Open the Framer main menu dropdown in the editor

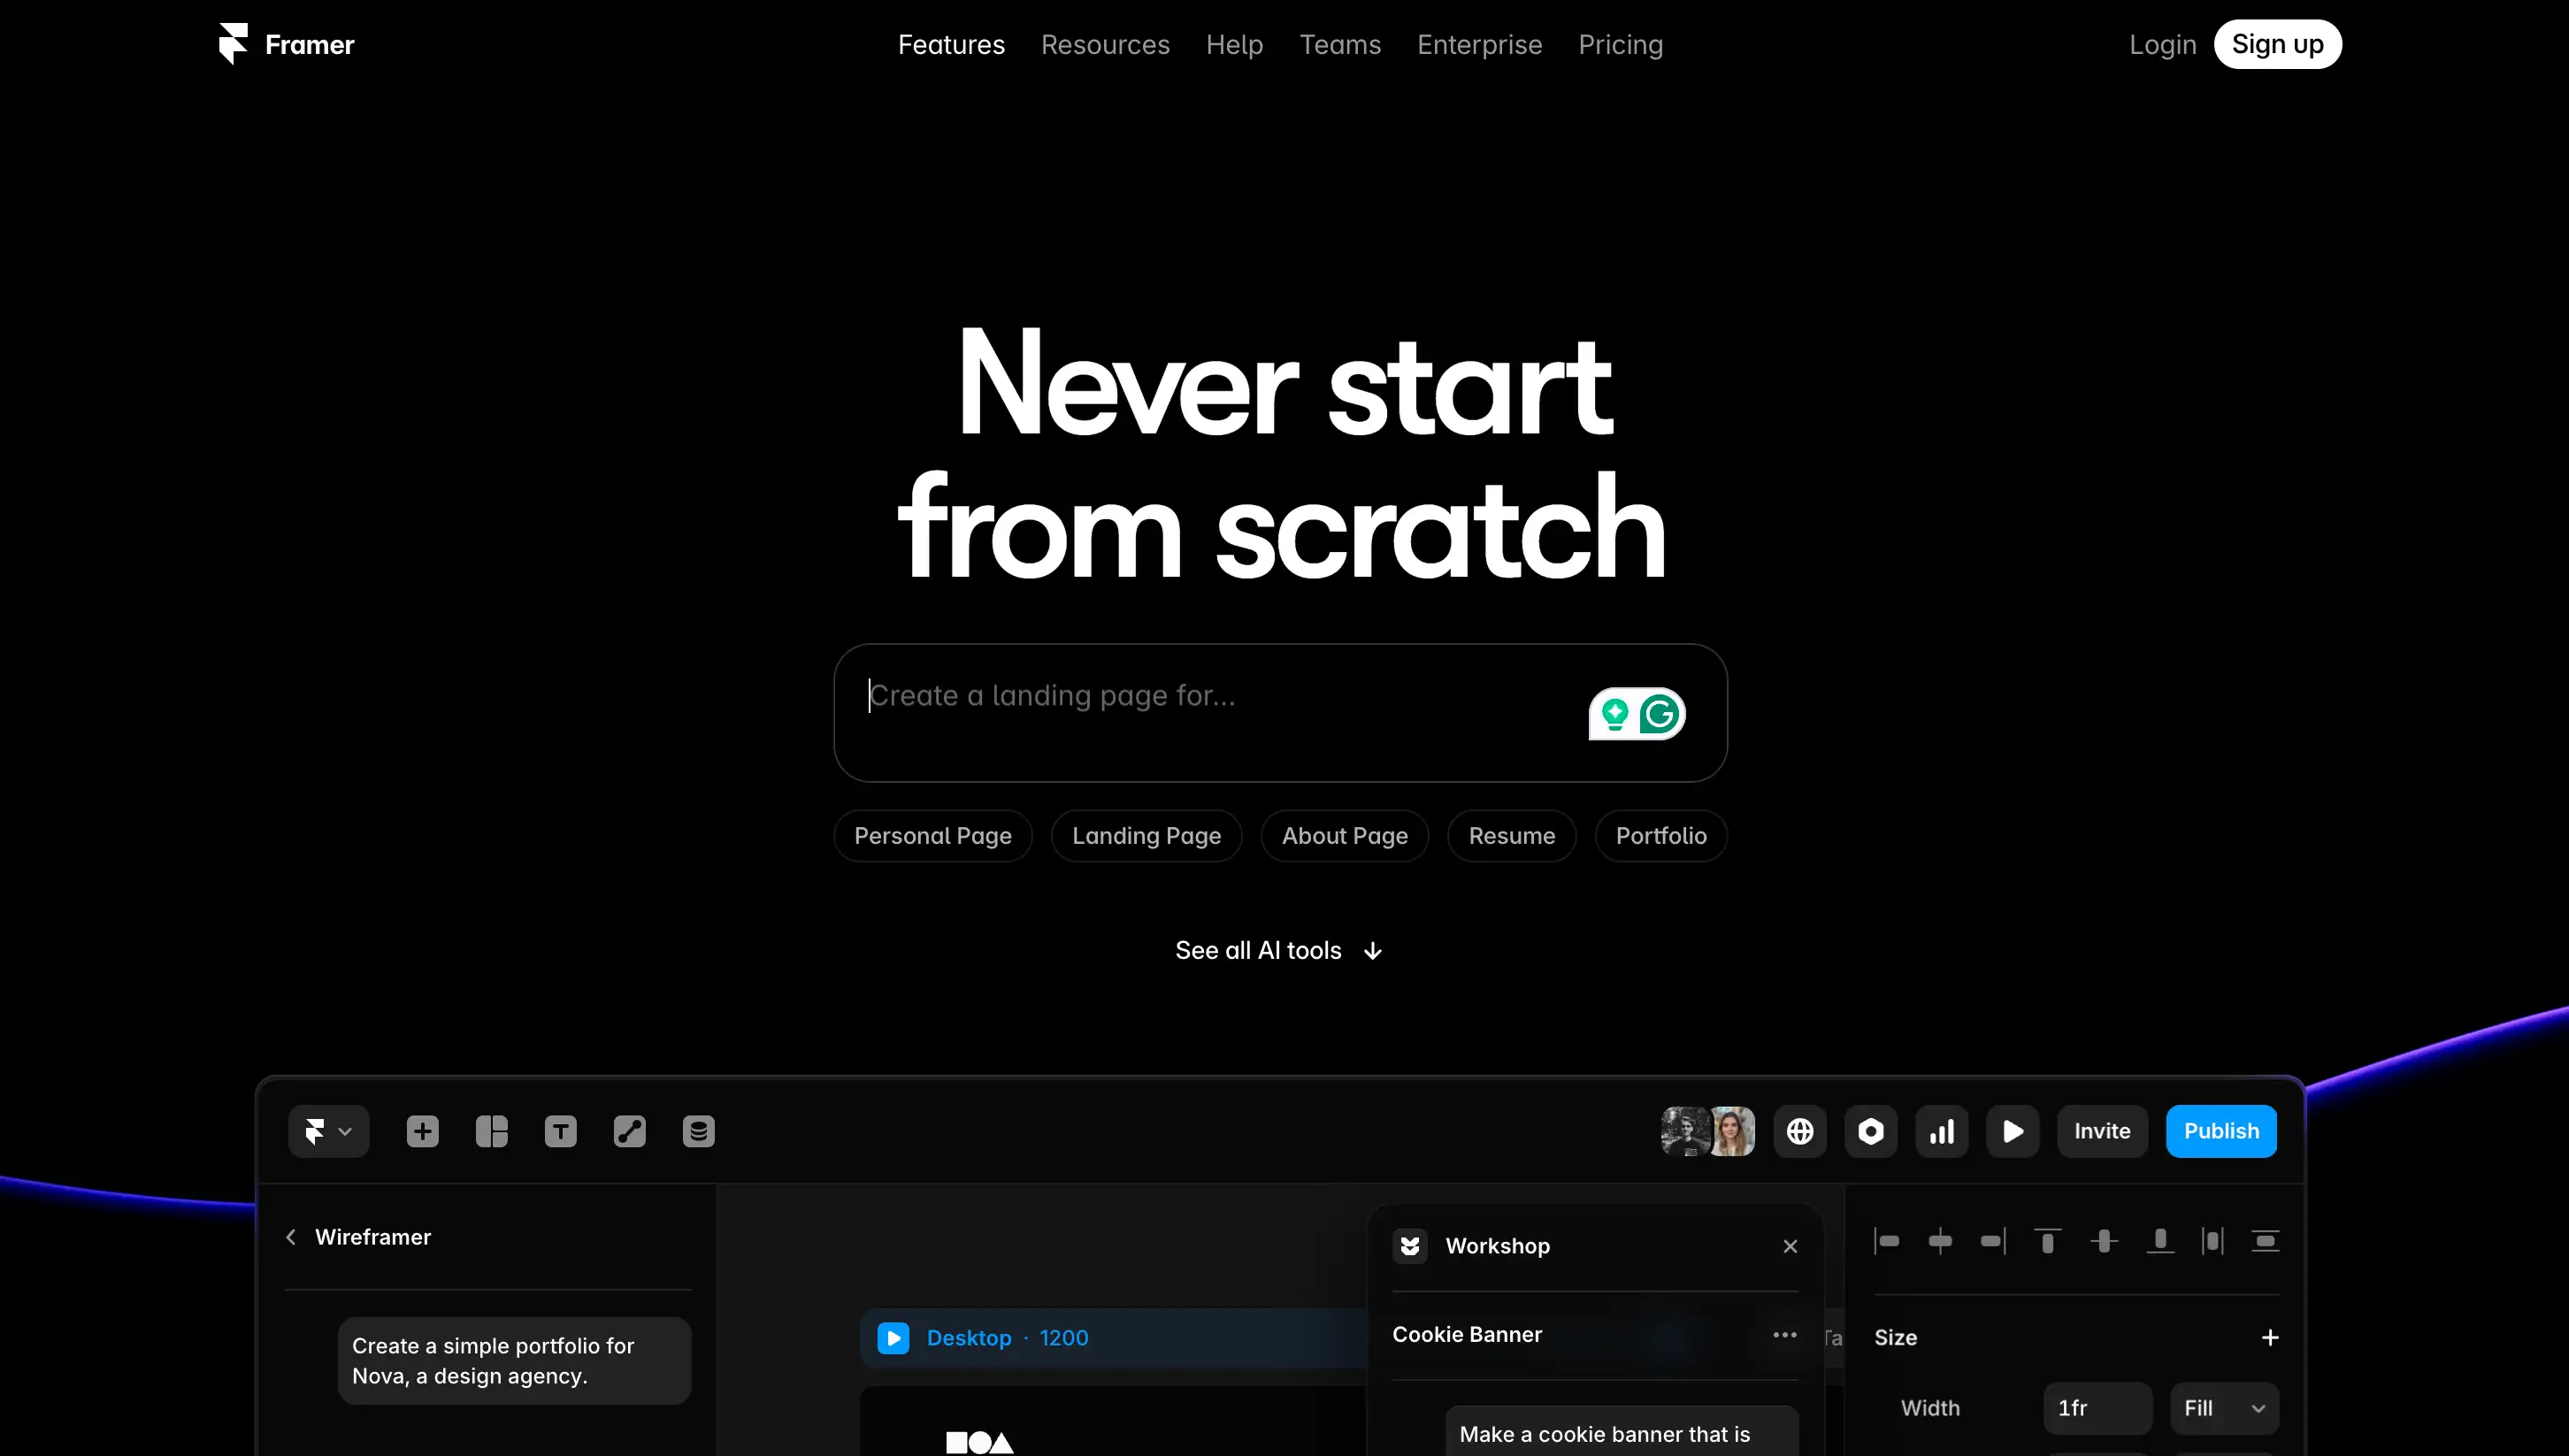[328, 1131]
